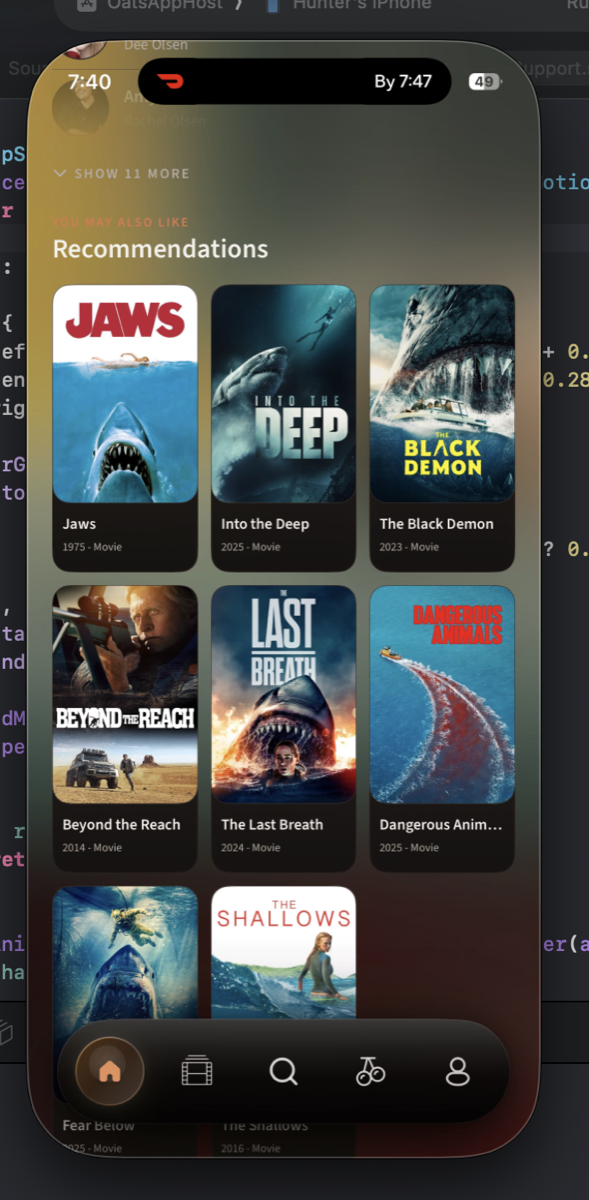Open the Search tab magnifier icon

click(284, 1071)
